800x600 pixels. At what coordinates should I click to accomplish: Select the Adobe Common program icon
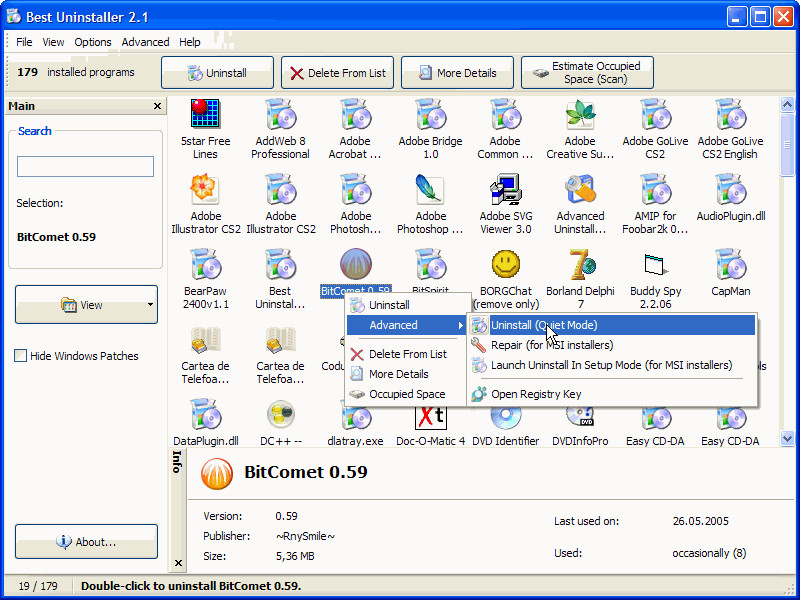click(505, 114)
